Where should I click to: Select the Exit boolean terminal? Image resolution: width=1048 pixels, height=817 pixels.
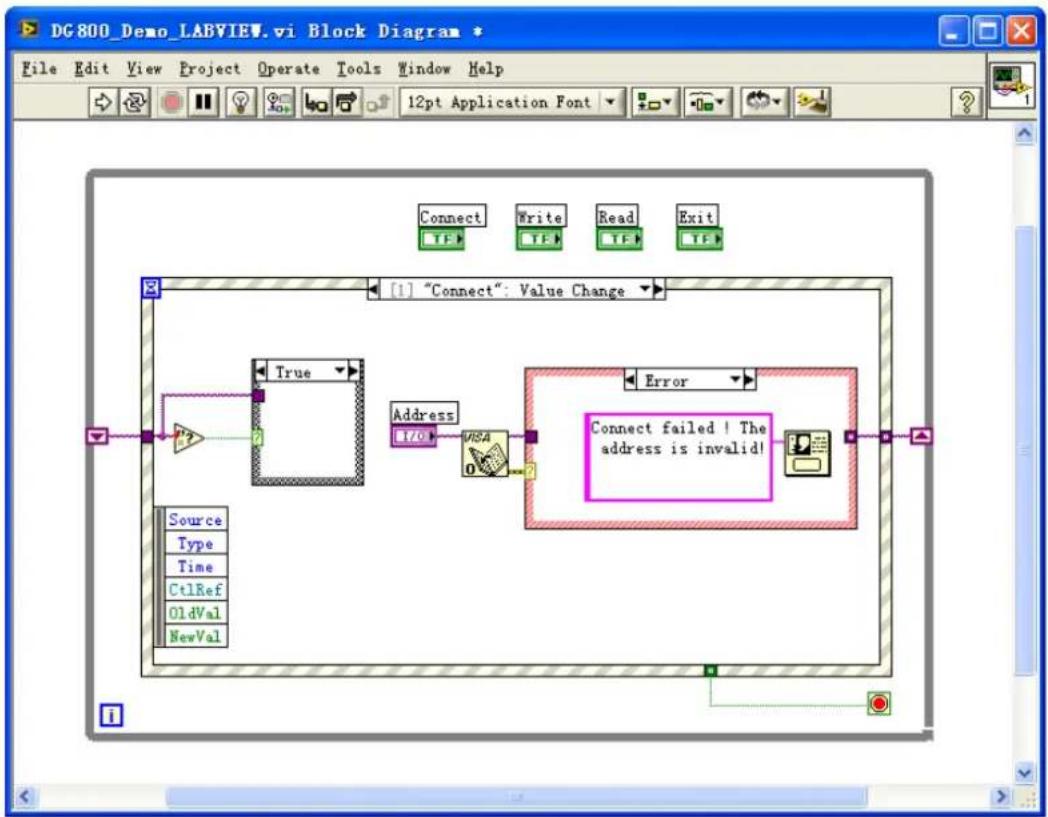pos(699,239)
